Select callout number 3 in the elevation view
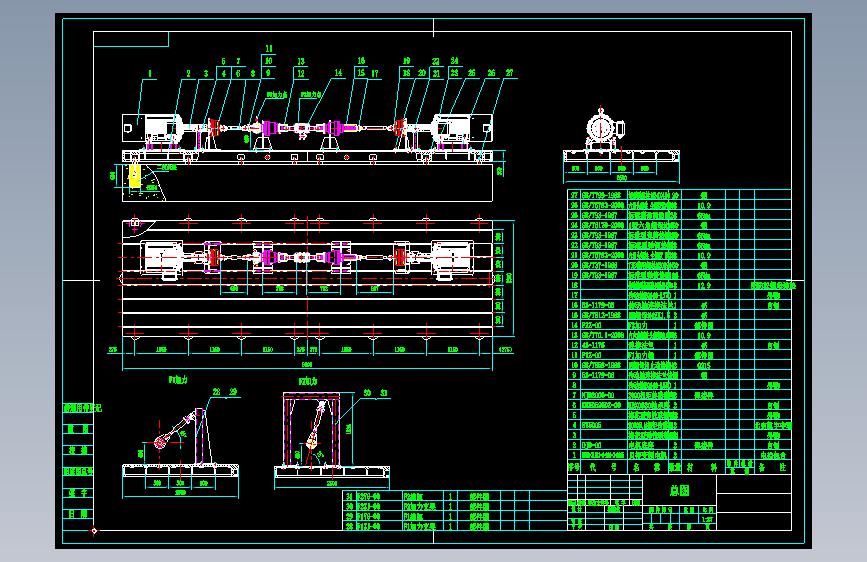Screen dimensions: 867x562 point(206,73)
